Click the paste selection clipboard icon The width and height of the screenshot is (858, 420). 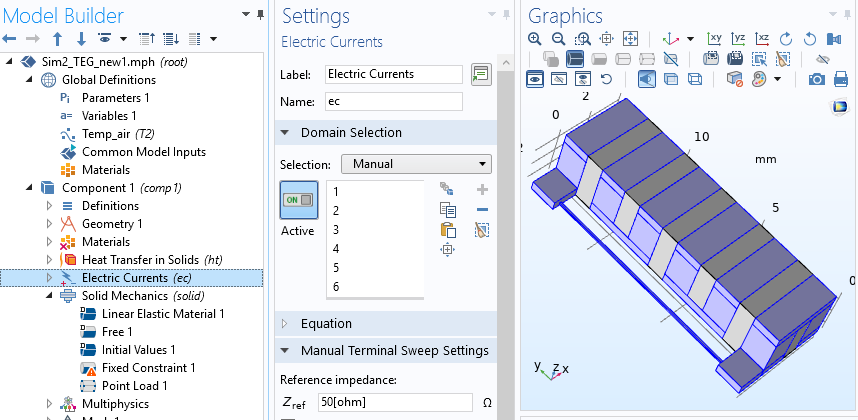pyautogui.click(x=448, y=229)
